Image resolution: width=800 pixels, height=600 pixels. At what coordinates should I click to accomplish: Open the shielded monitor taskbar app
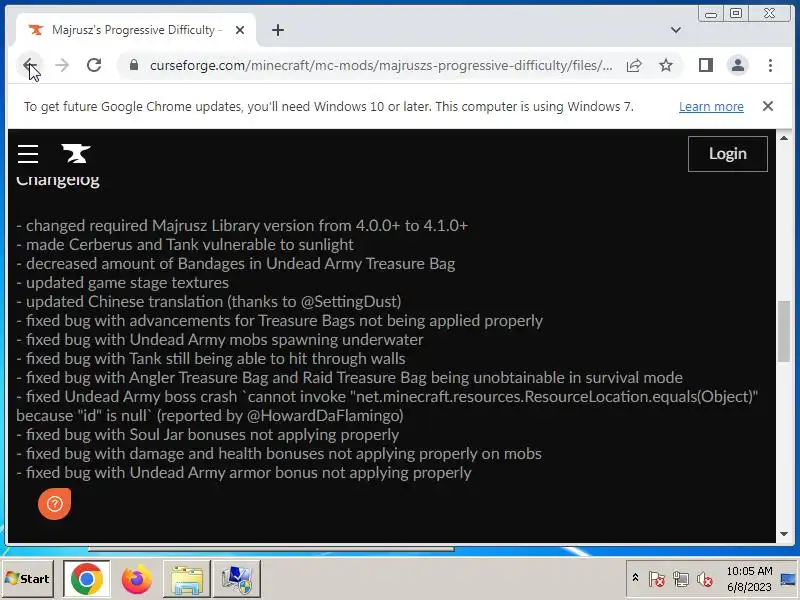tap(236, 579)
